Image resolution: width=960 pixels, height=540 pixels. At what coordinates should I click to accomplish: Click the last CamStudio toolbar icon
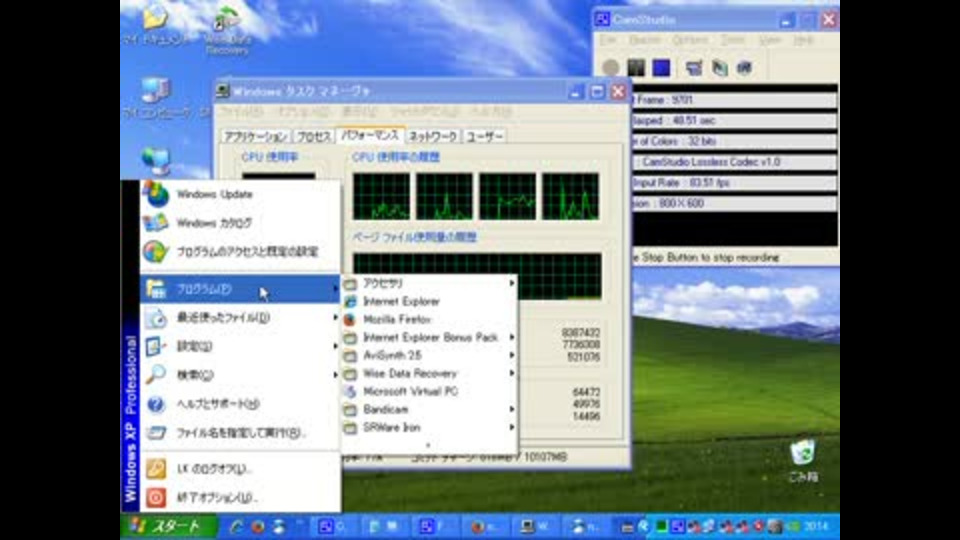point(744,67)
